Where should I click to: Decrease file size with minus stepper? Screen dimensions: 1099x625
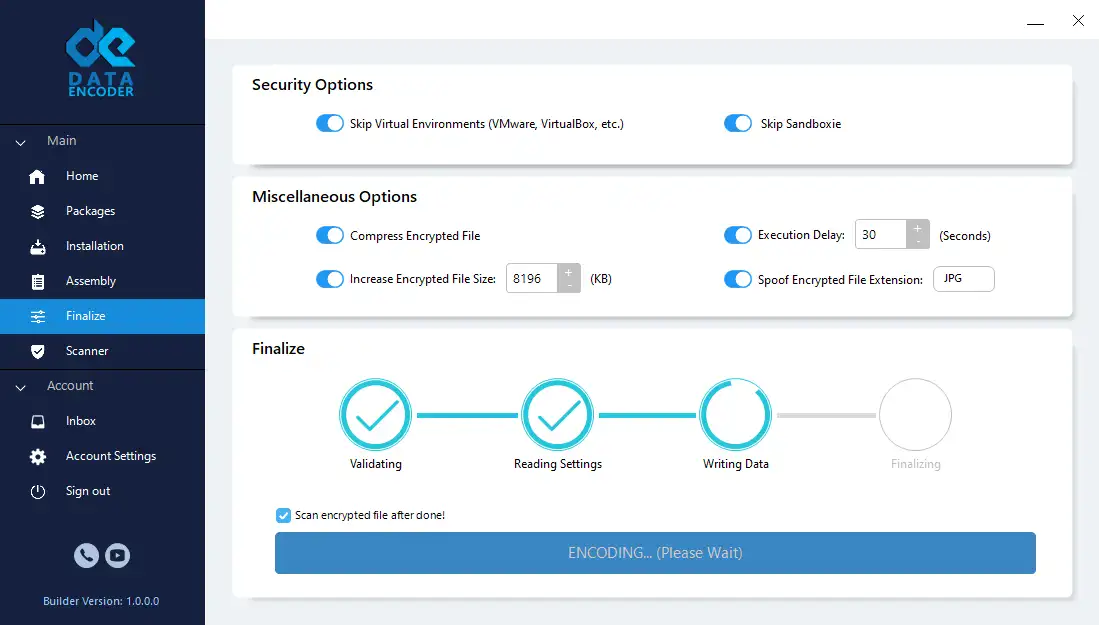point(568,286)
